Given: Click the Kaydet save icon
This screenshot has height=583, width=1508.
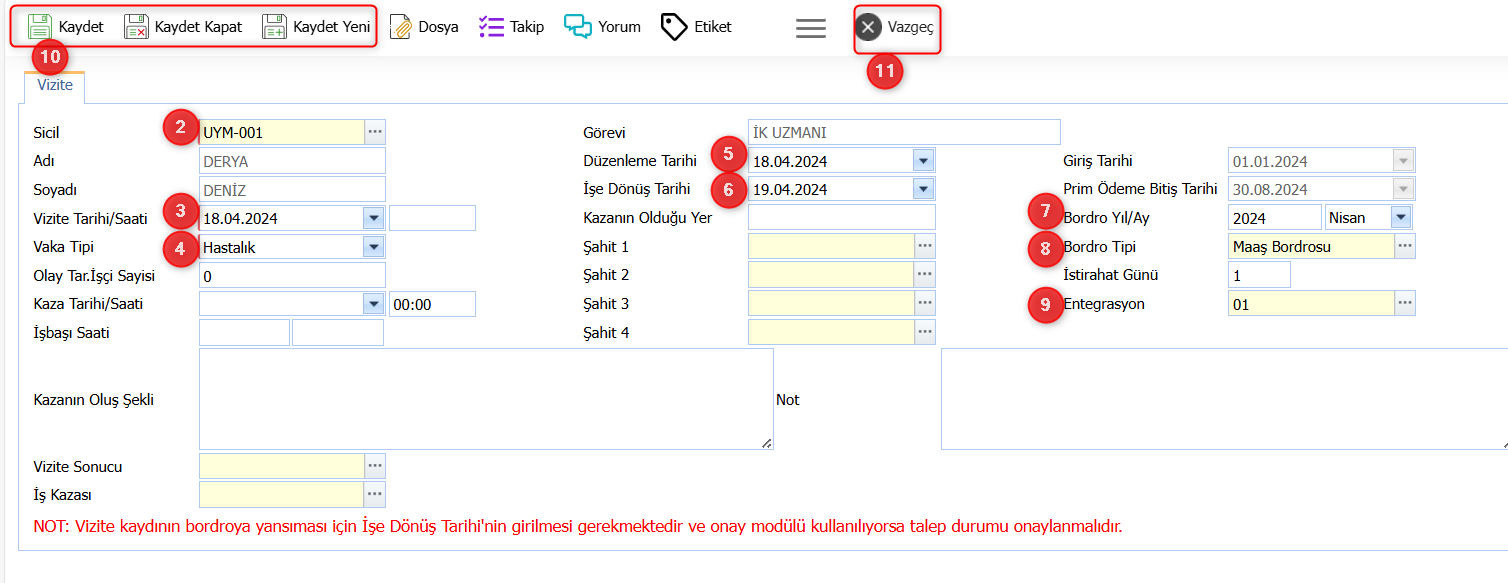Looking at the screenshot, I should 39,27.
